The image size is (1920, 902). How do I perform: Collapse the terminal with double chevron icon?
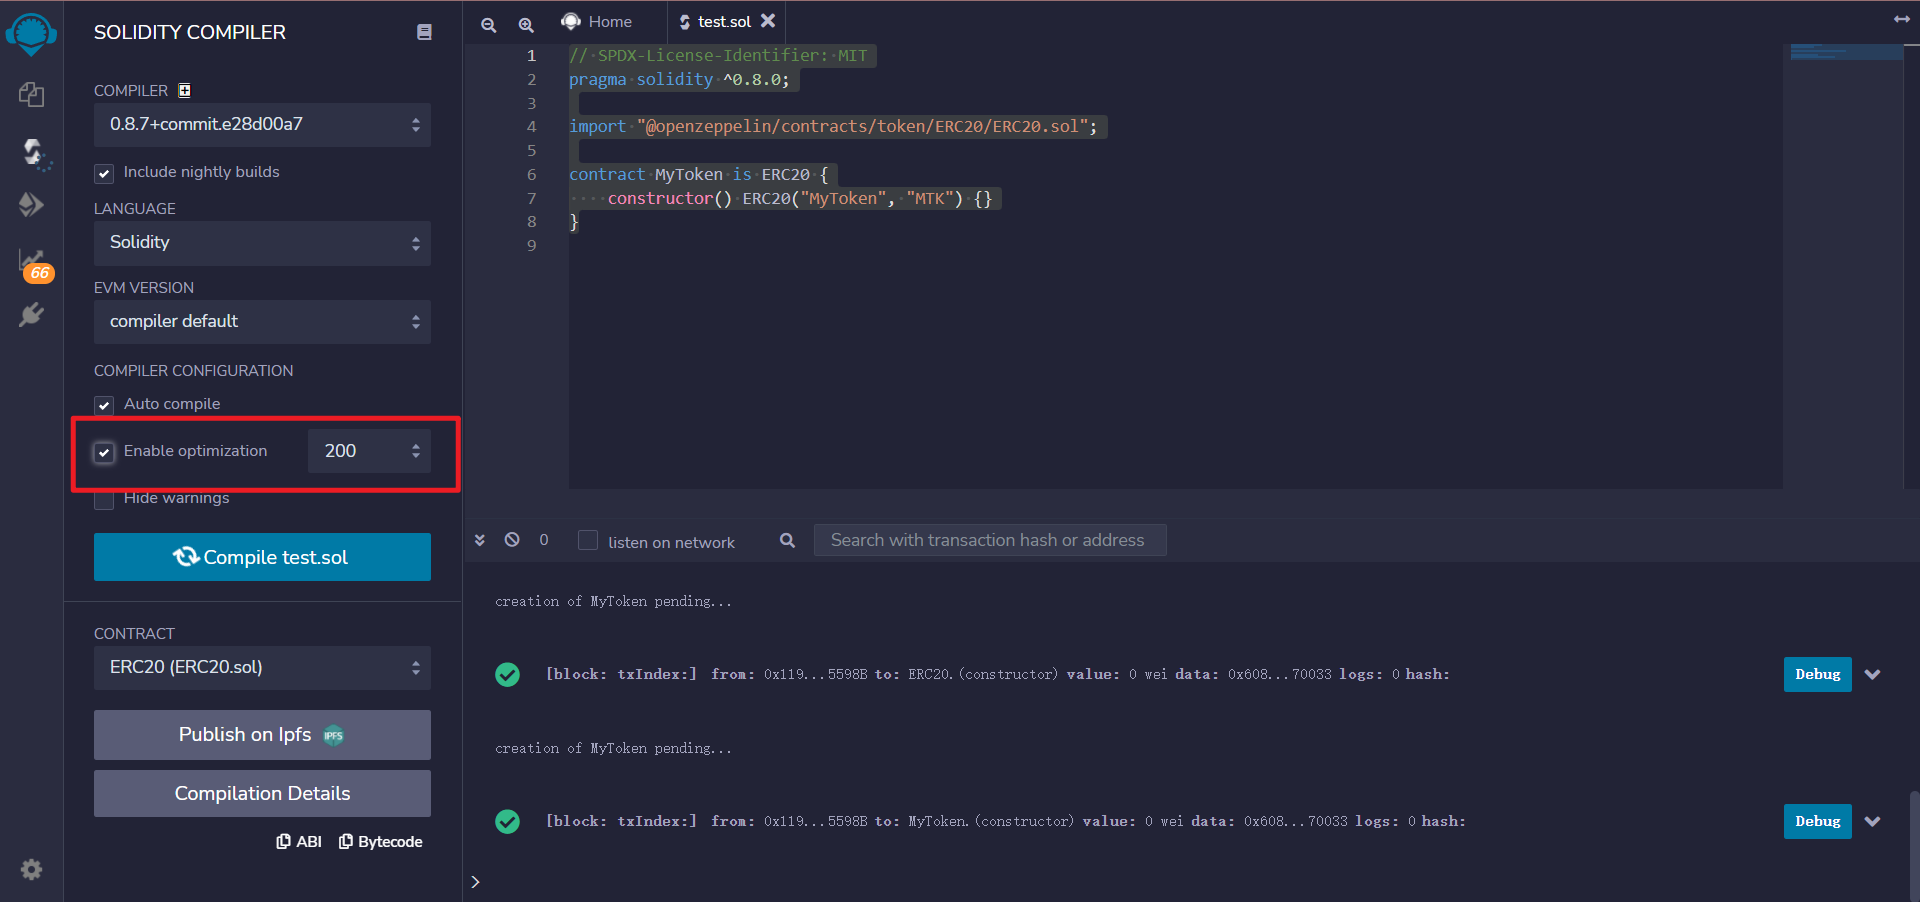pos(480,540)
